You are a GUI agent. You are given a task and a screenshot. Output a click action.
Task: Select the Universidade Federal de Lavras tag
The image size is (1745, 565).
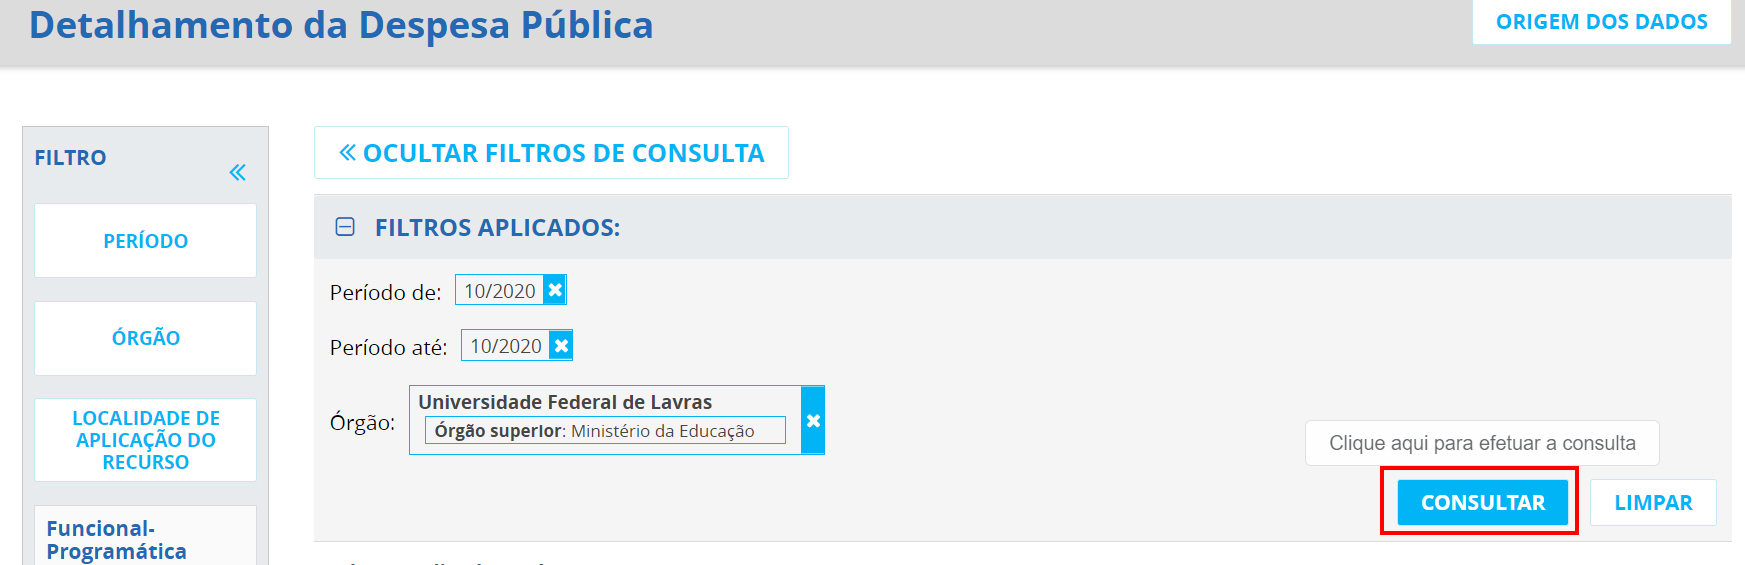[x=565, y=402]
